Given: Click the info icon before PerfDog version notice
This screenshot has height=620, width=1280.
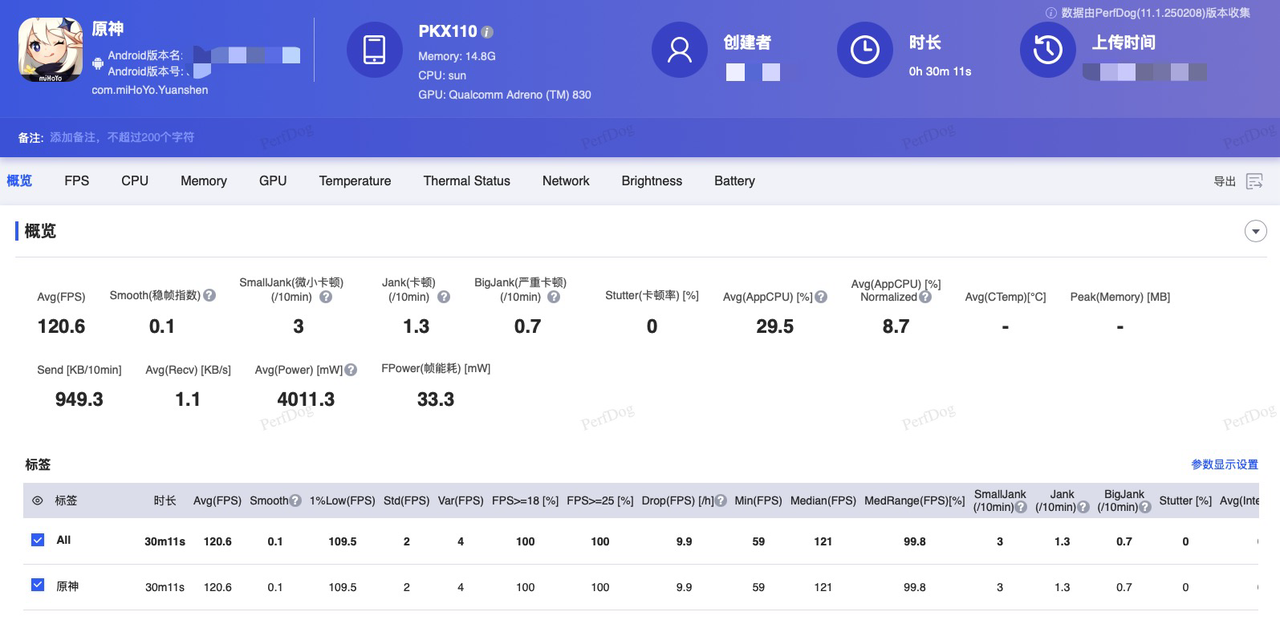Looking at the screenshot, I should coord(1051,13).
